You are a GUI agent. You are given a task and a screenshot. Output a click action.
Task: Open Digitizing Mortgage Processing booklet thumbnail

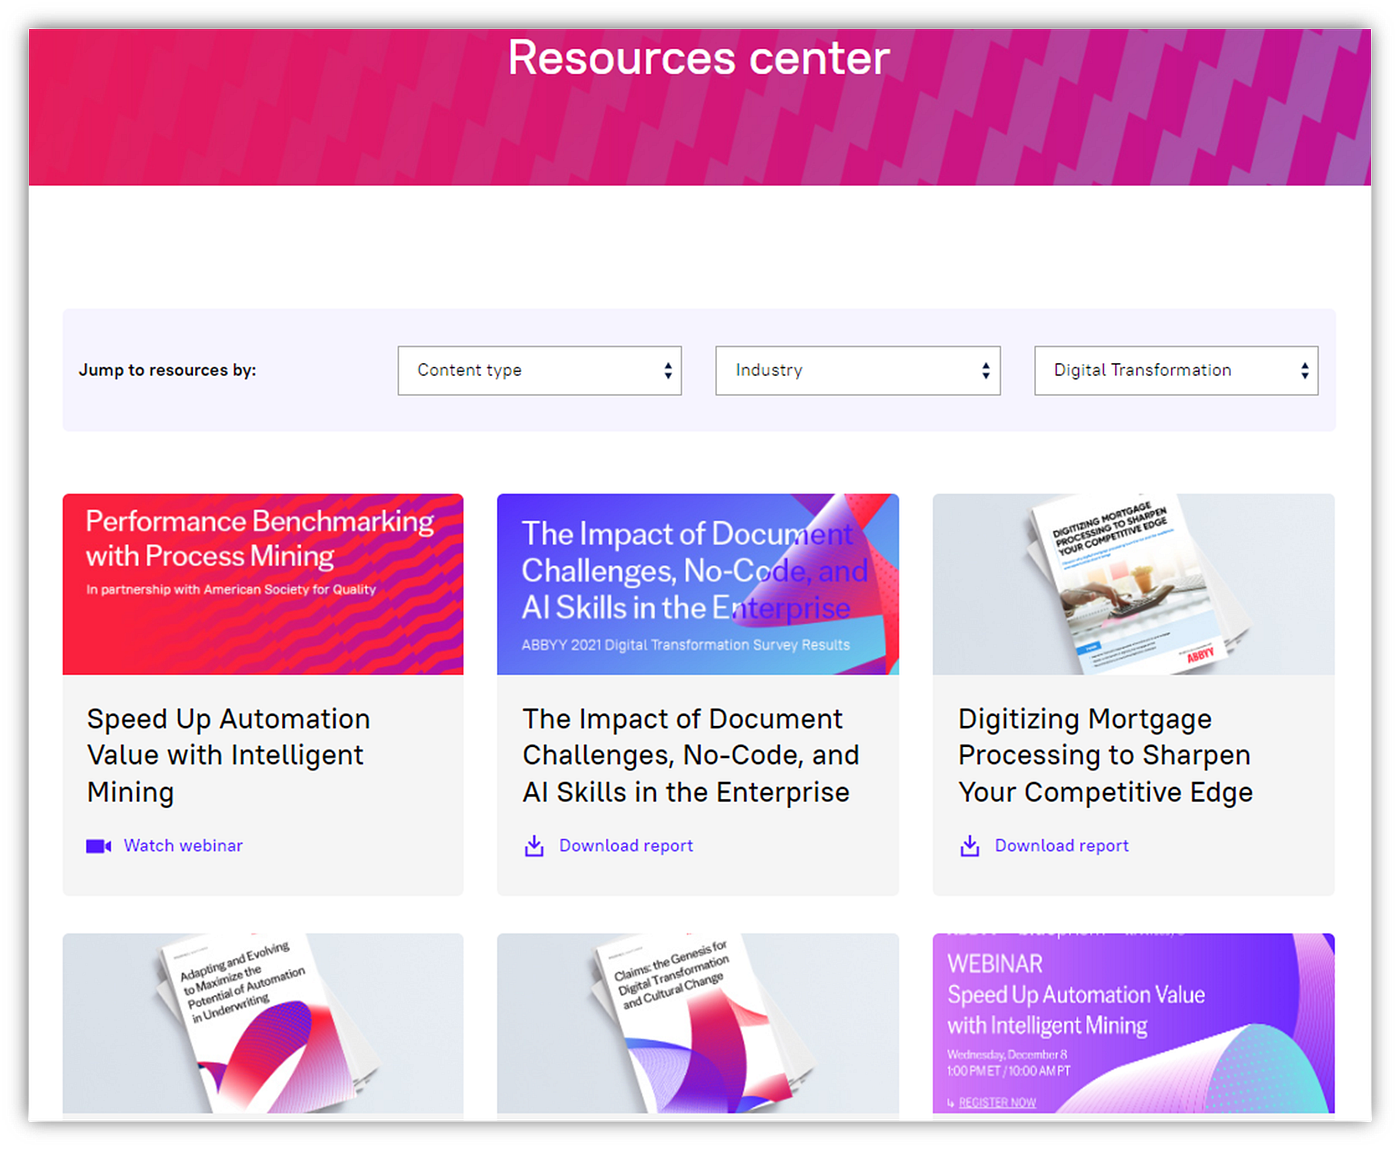point(1133,584)
